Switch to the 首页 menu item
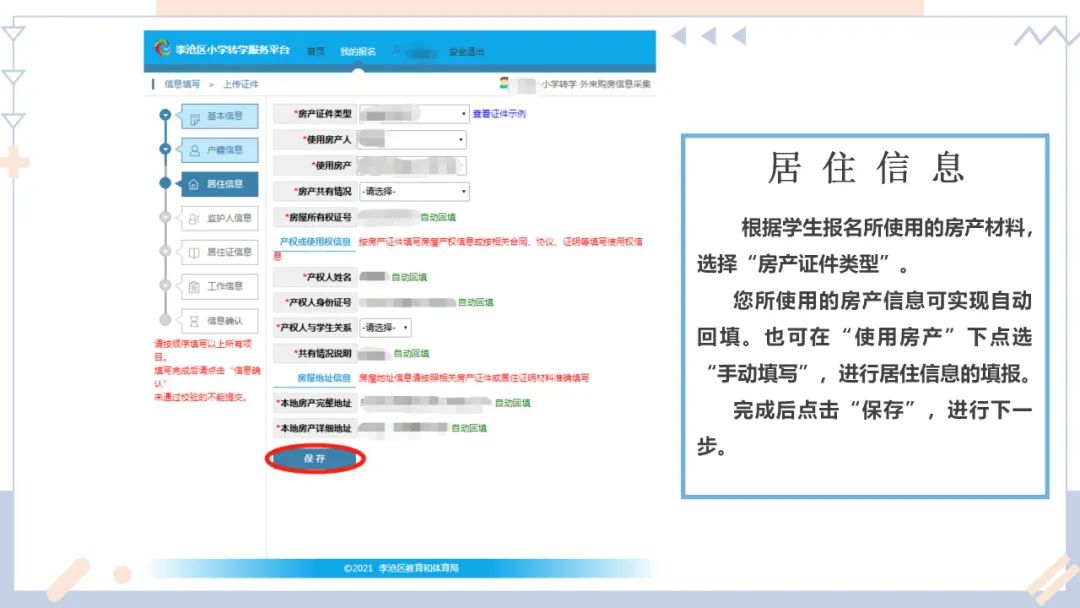Screen dimensions: 1080x608 [317, 51]
